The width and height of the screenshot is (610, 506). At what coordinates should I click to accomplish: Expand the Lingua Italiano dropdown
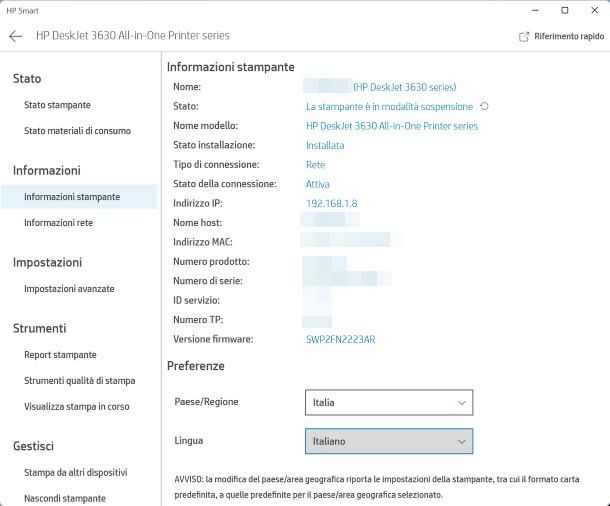coord(389,441)
